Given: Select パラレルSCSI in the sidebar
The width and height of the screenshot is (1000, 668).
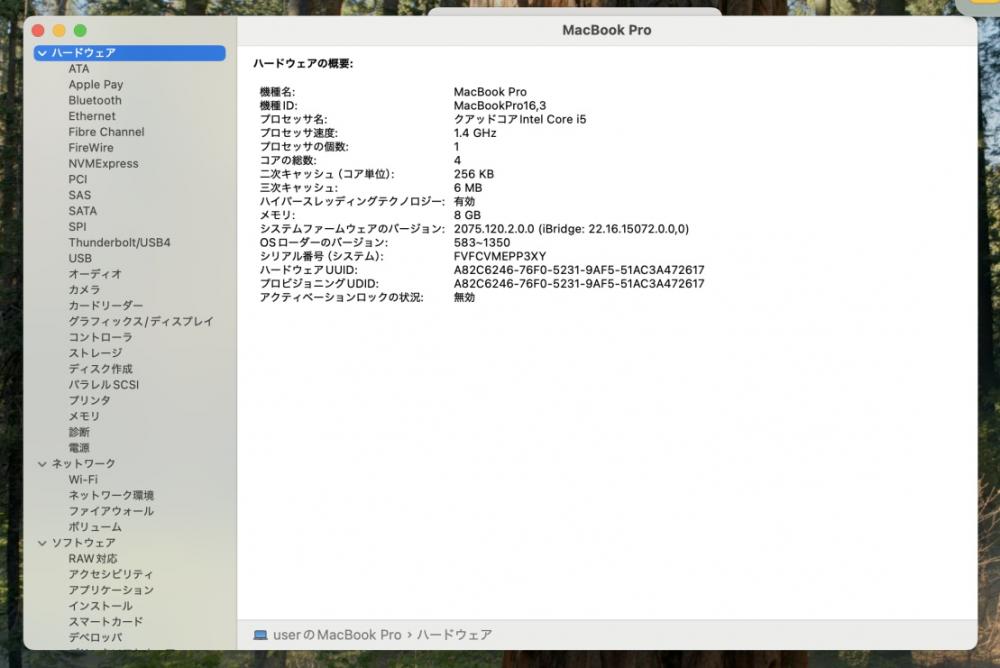Looking at the screenshot, I should pyautogui.click(x=104, y=385).
